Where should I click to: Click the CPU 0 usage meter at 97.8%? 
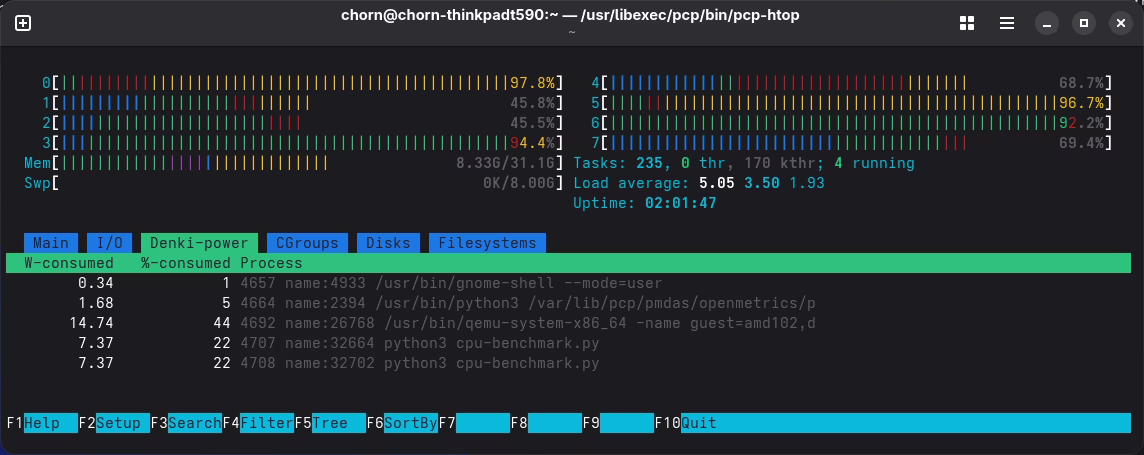coord(304,83)
